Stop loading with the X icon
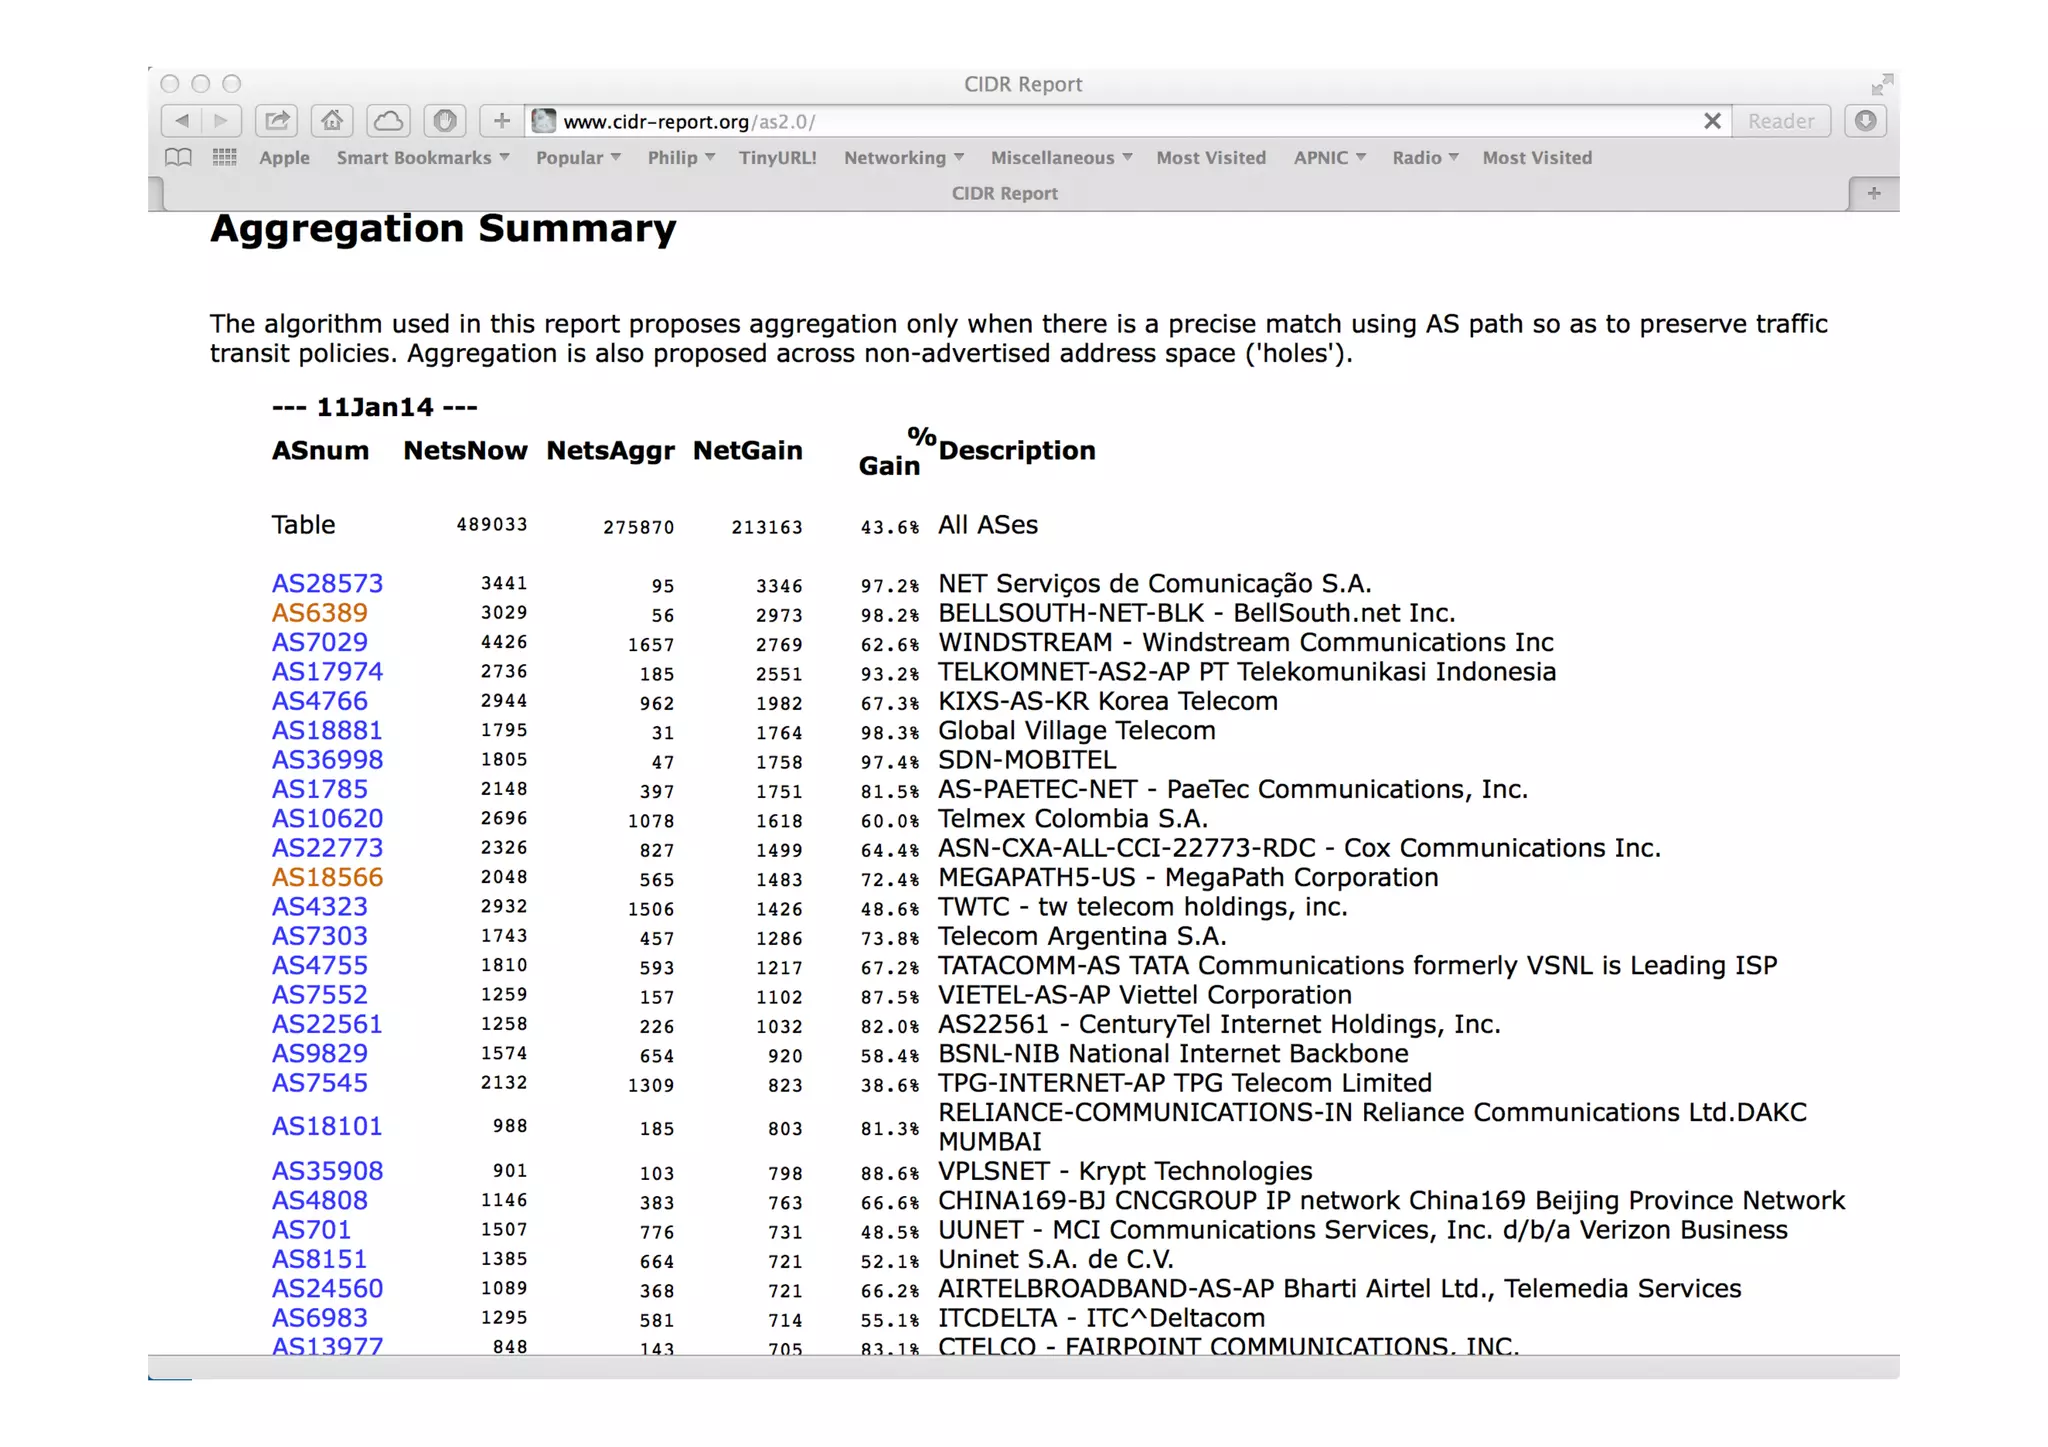The width and height of the screenshot is (2048, 1447). [x=1712, y=121]
